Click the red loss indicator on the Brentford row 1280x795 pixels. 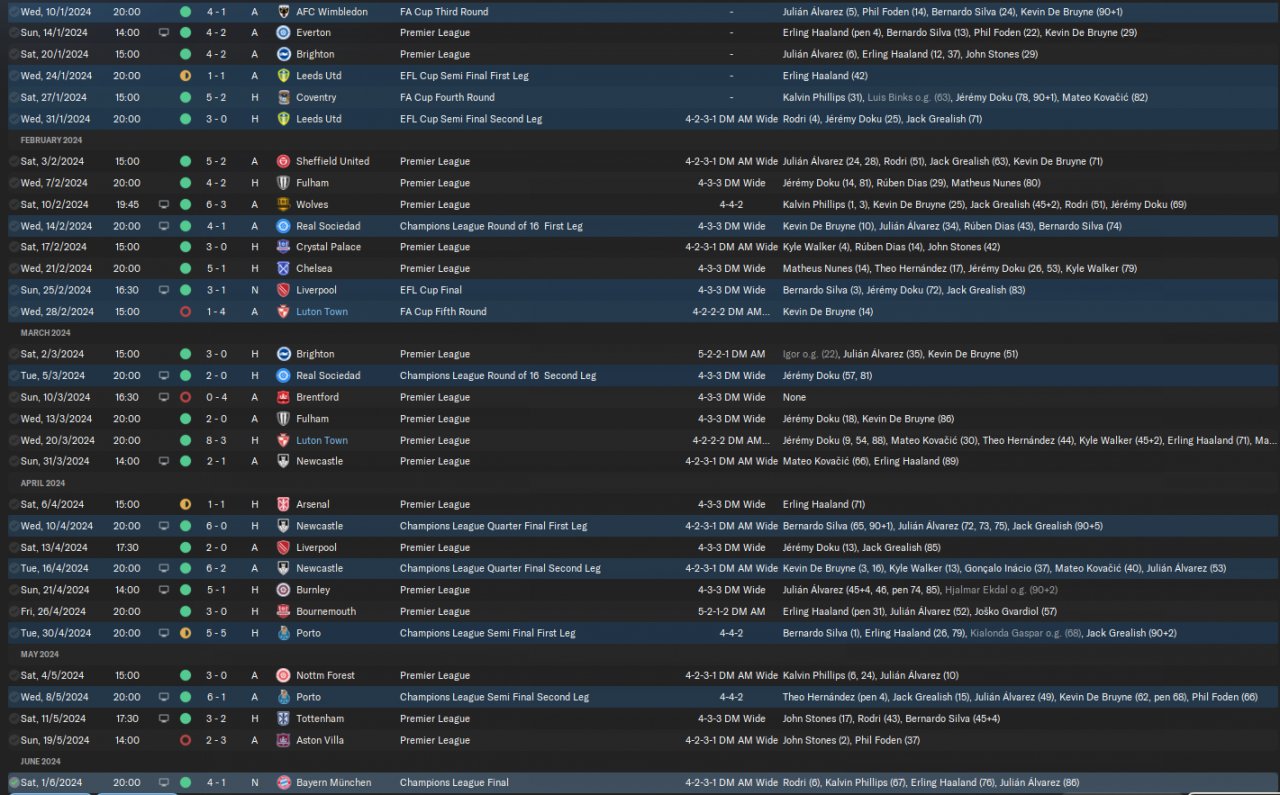tap(185, 398)
